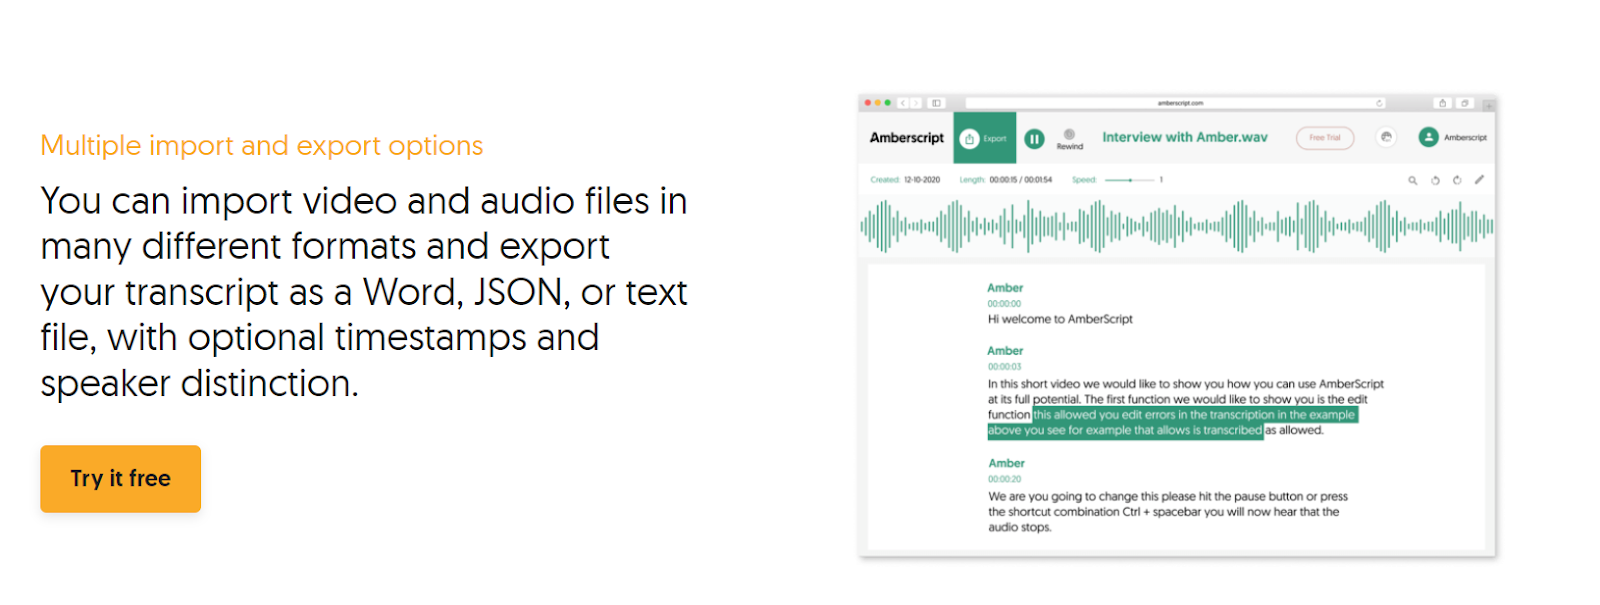Open the search magnifier icon in the editor
Screen dimensions: 1600x605
1413,181
